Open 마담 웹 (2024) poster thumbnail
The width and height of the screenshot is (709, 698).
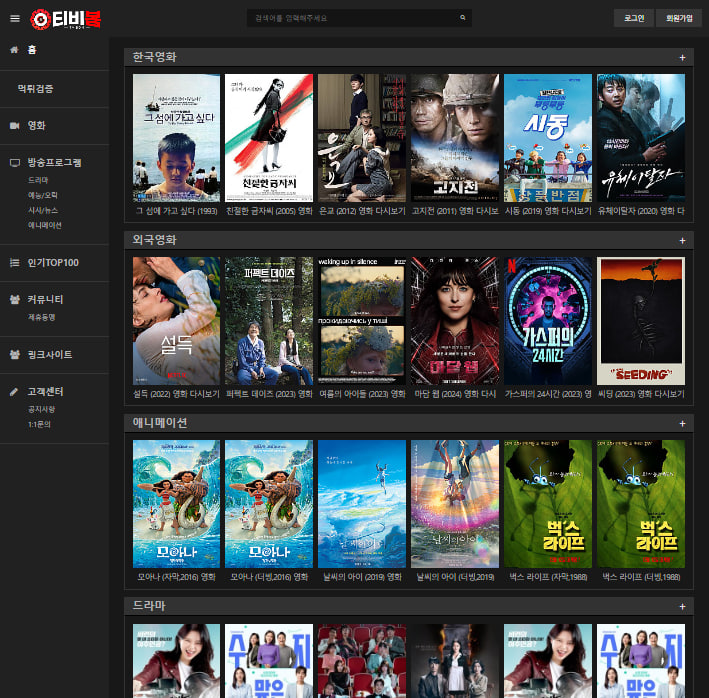[455, 321]
